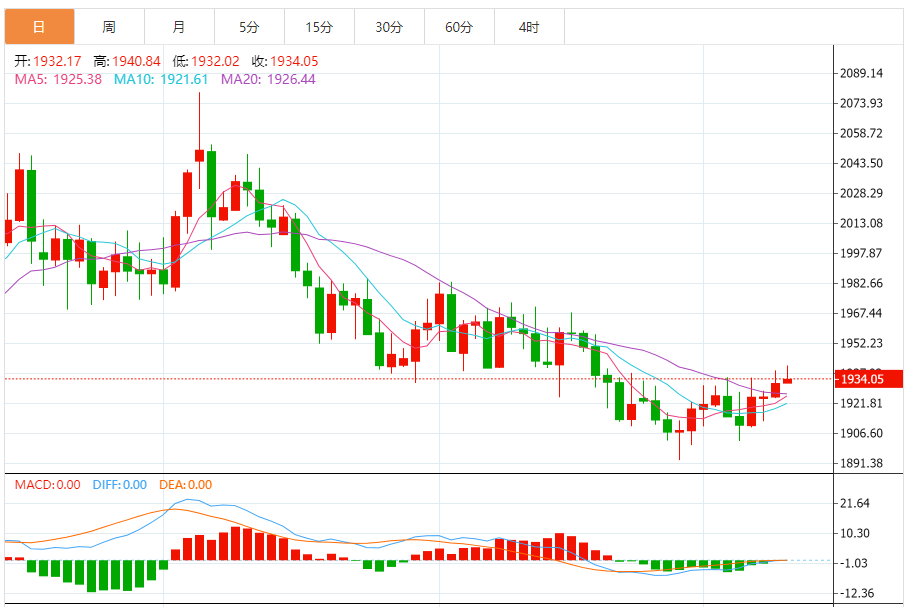Click the 2028.29 price axis label

point(861,193)
